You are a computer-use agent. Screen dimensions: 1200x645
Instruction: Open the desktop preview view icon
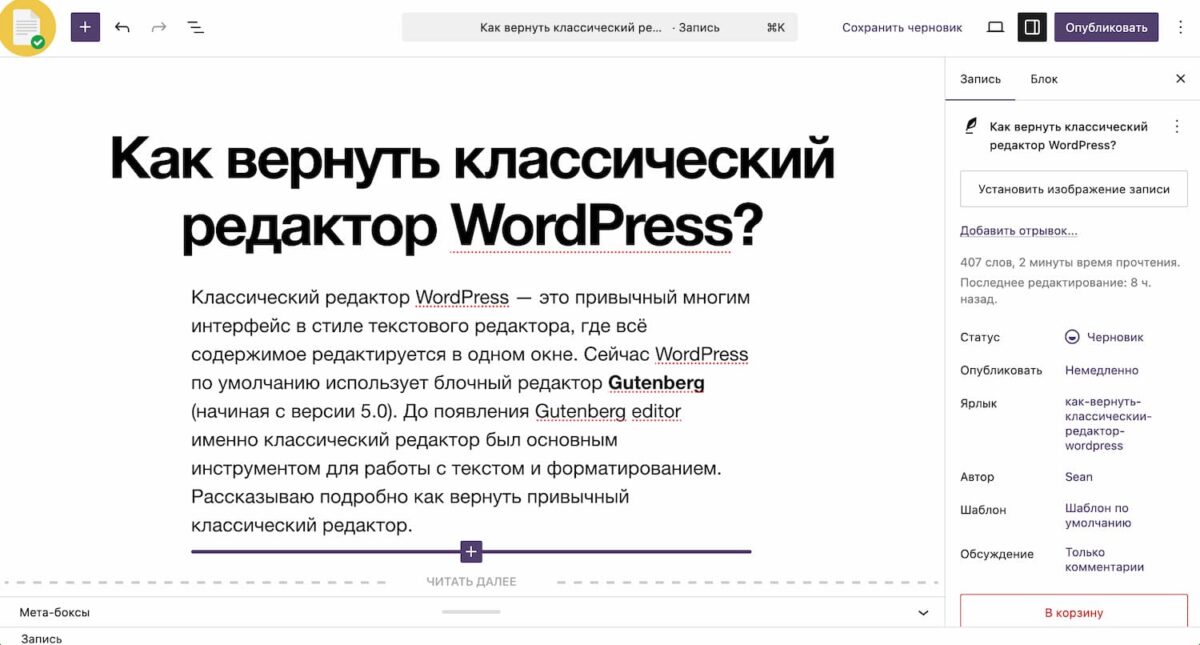coord(995,27)
